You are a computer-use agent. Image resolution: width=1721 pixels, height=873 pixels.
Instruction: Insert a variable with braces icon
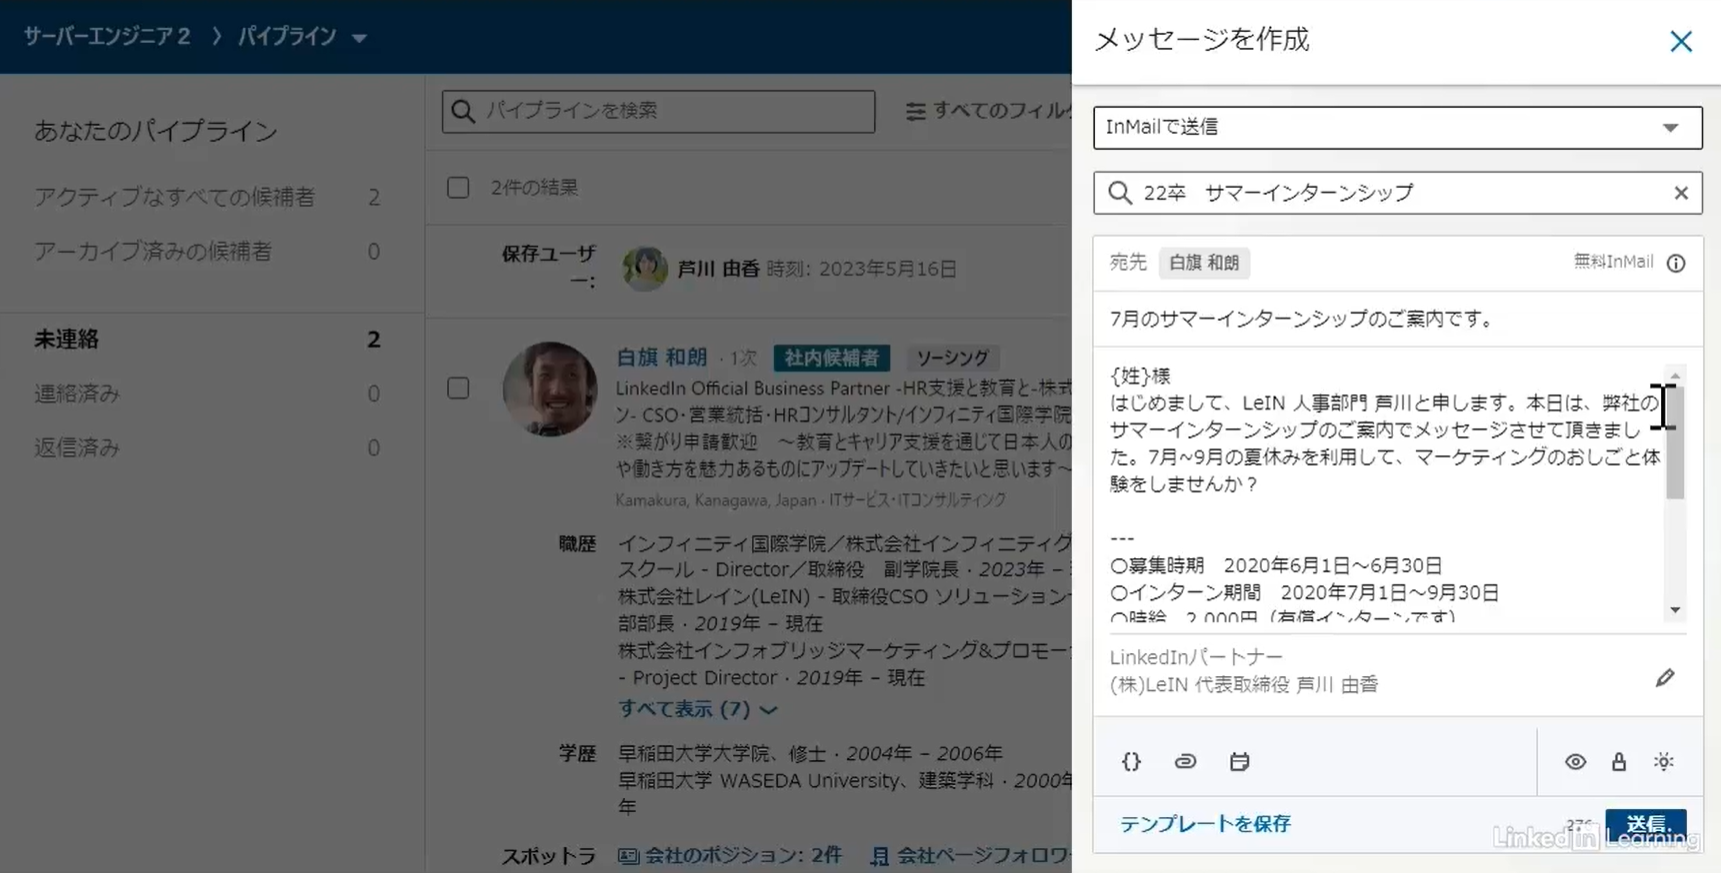[1131, 761]
